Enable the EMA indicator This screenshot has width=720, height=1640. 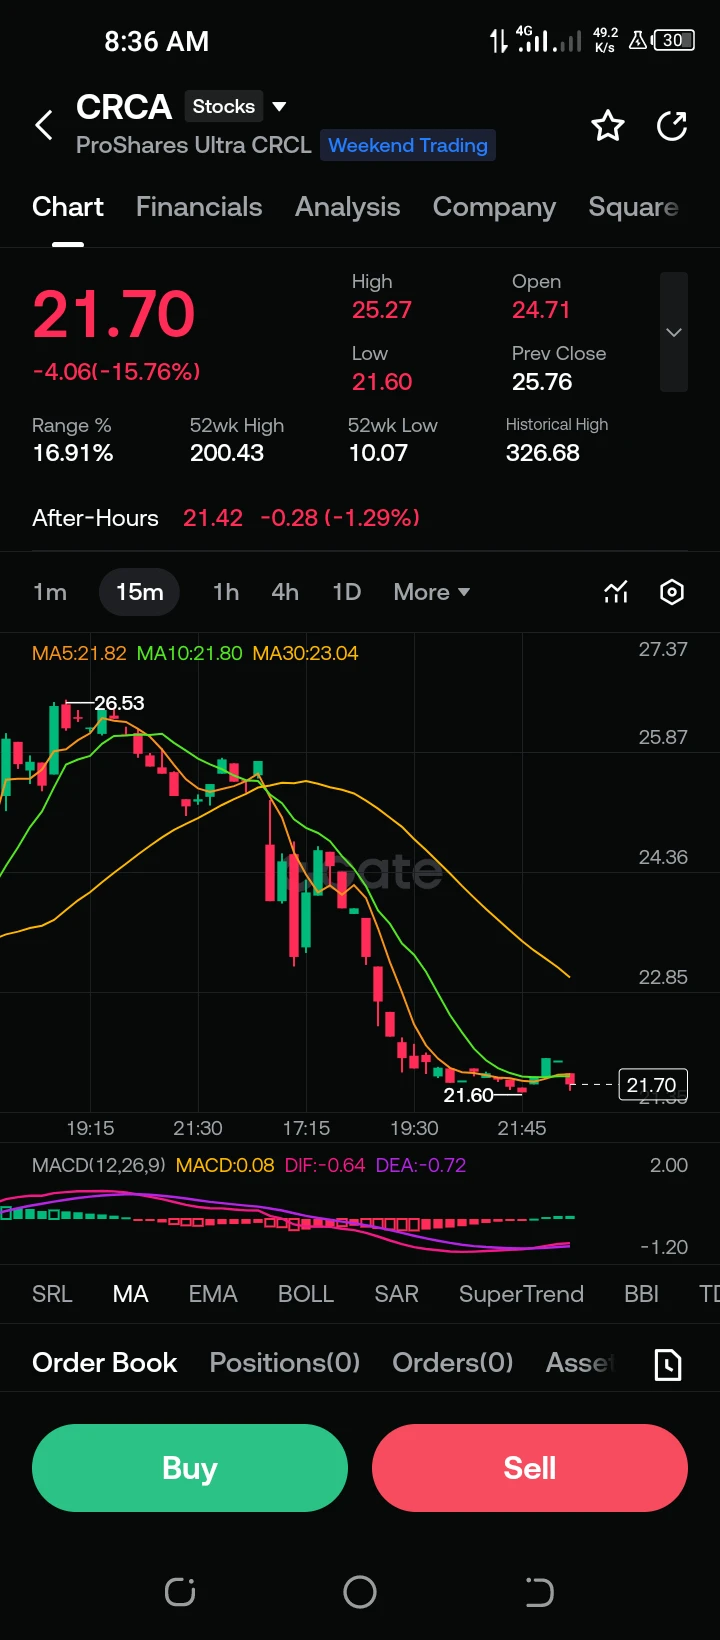coord(213,1294)
